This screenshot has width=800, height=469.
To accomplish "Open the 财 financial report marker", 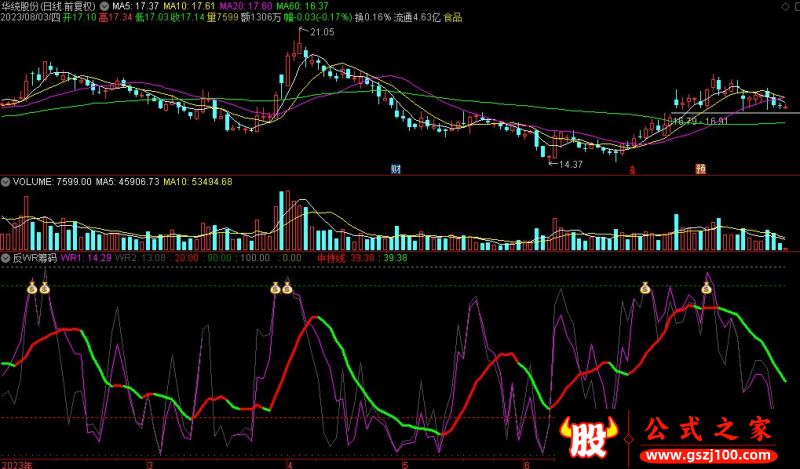I will [396, 169].
